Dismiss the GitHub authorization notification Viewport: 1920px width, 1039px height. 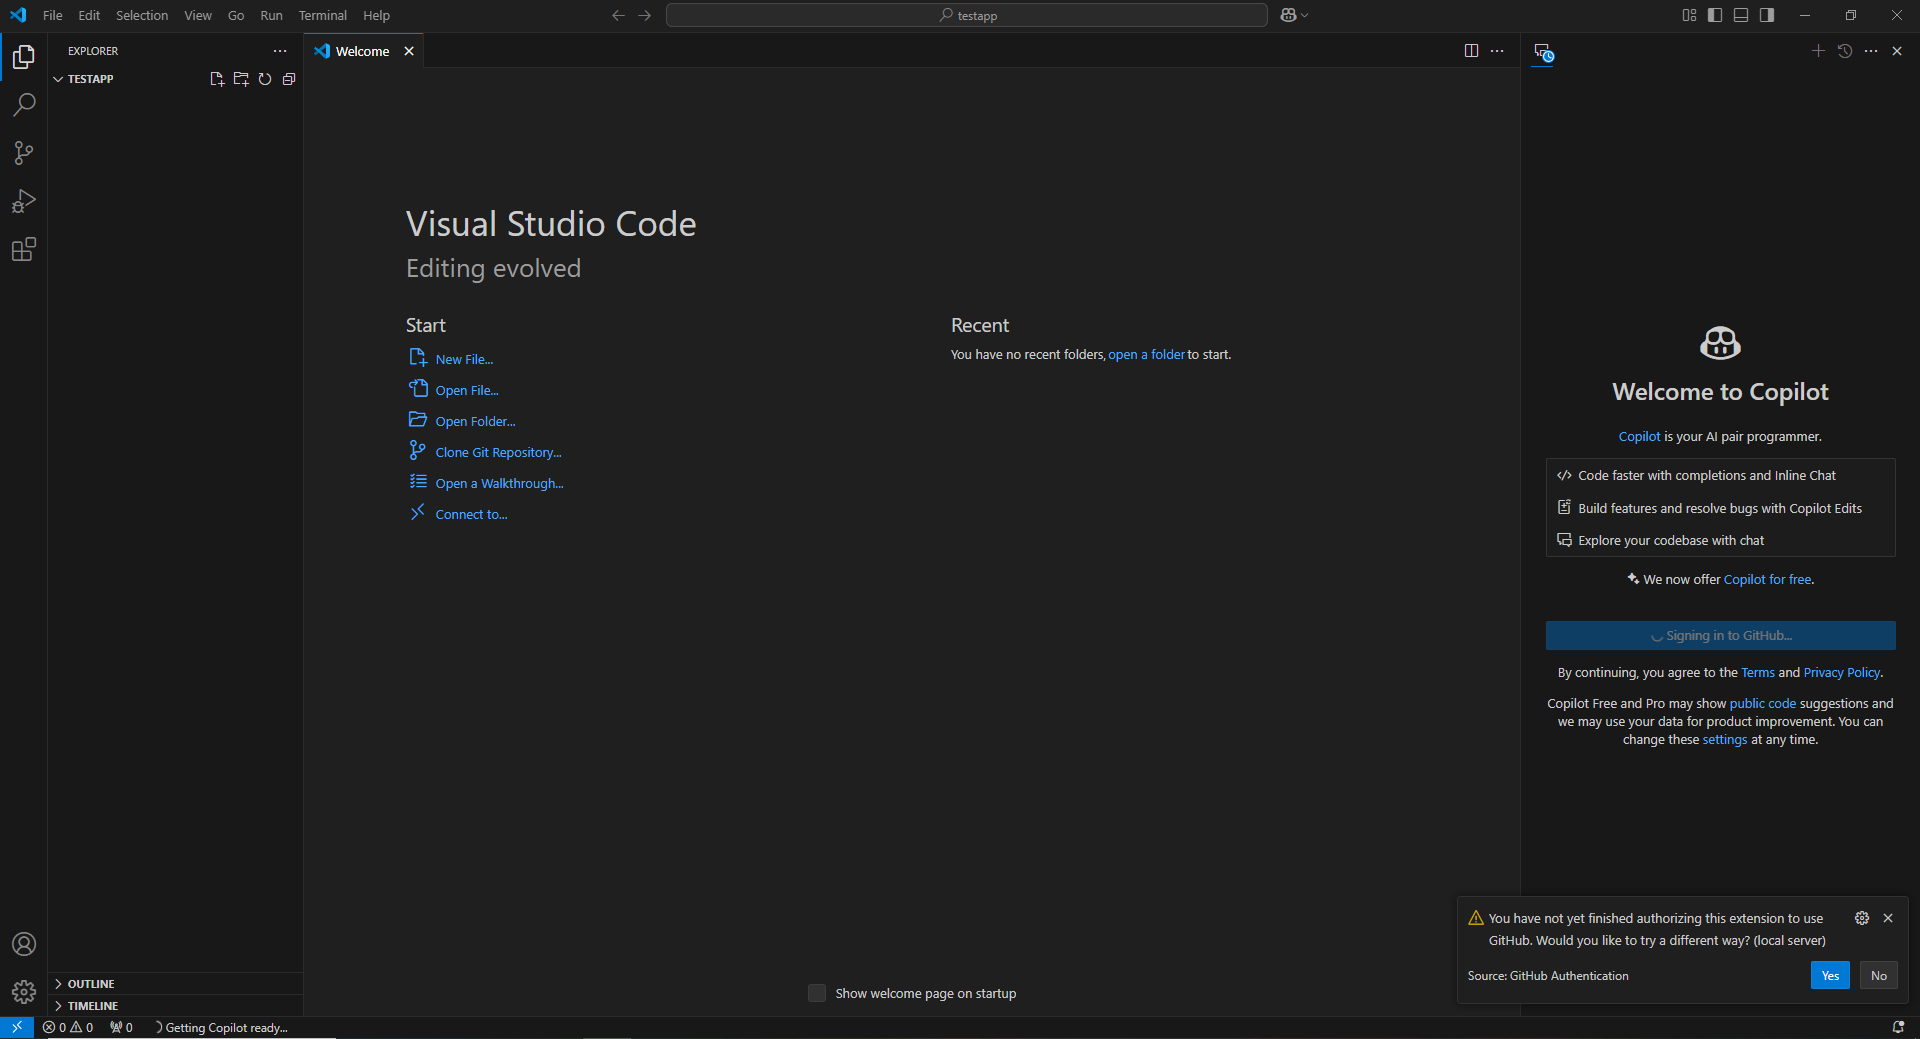[x=1888, y=918]
